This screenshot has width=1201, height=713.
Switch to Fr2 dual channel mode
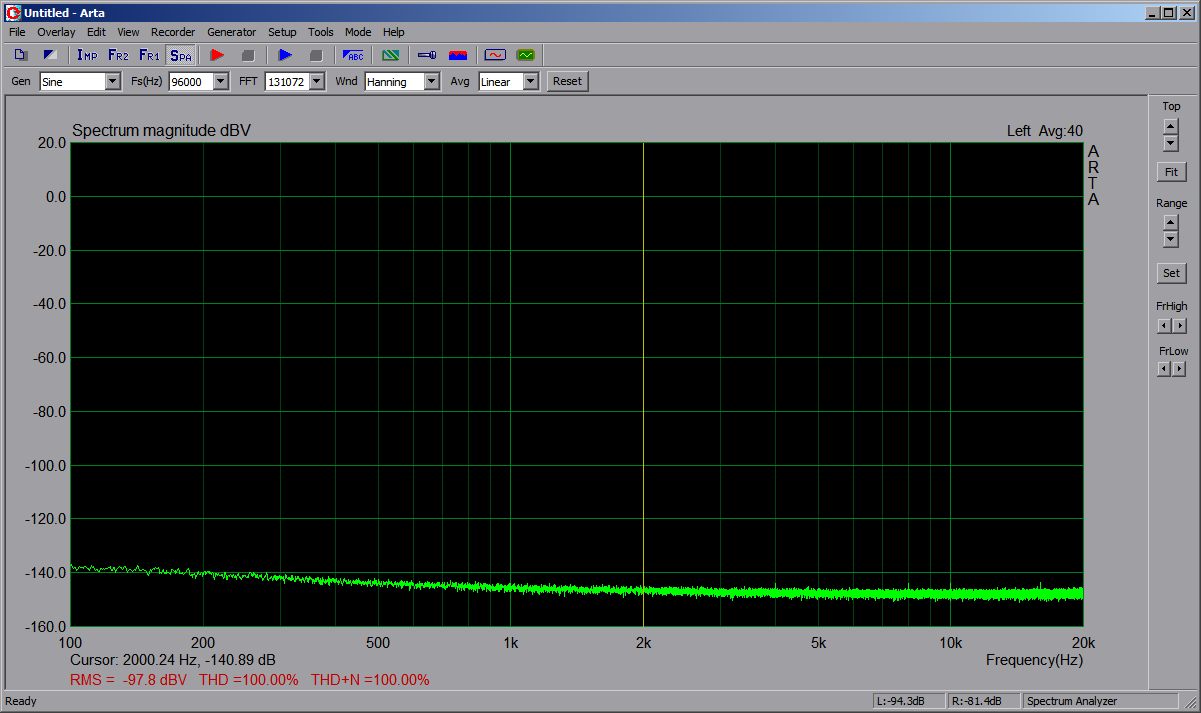pyautogui.click(x=118, y=55)
